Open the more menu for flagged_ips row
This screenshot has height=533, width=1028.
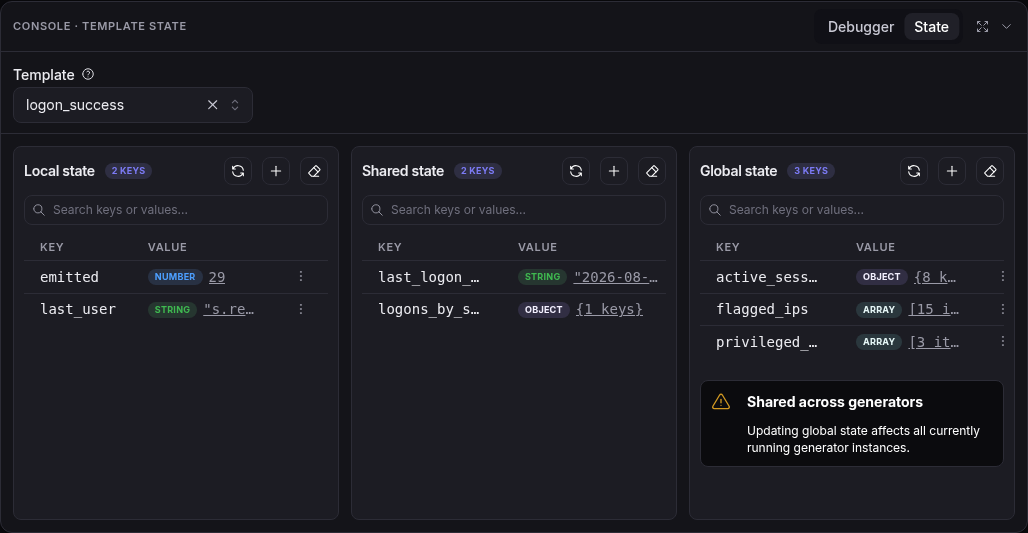click(x=1002, y=309)
